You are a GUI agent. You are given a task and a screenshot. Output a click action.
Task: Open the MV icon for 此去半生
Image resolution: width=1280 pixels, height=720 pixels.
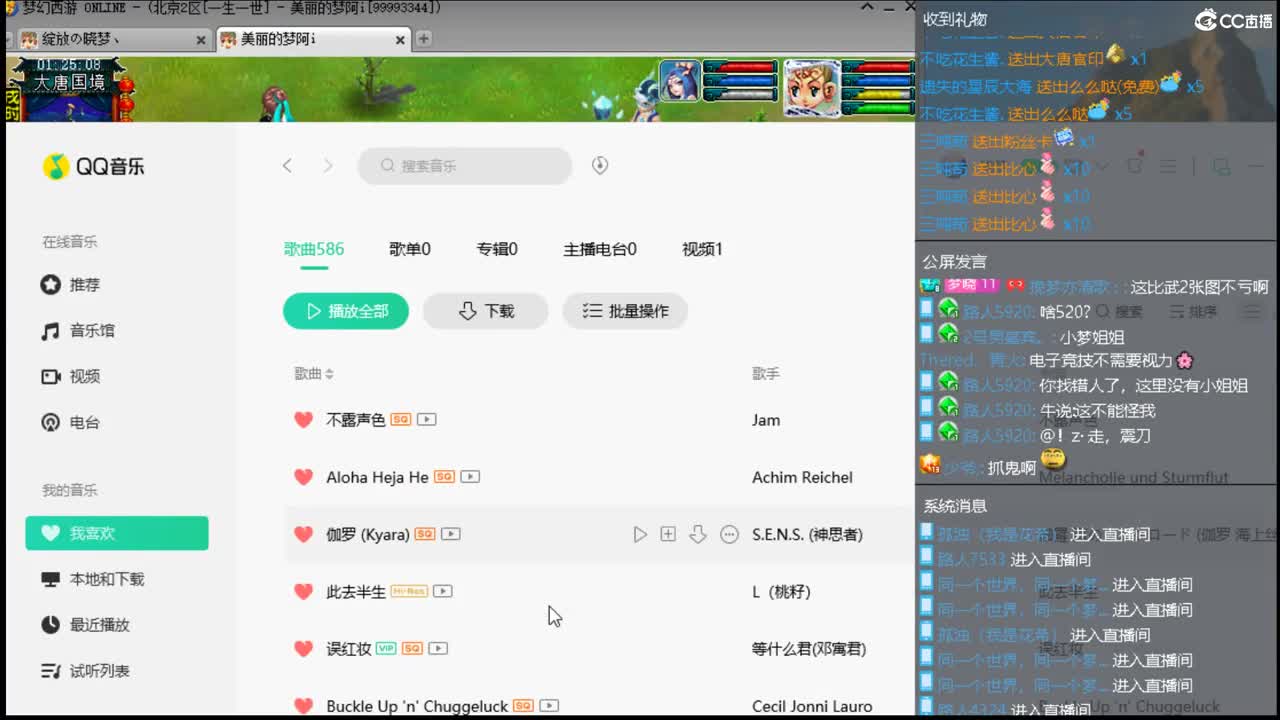pos(443,591)
